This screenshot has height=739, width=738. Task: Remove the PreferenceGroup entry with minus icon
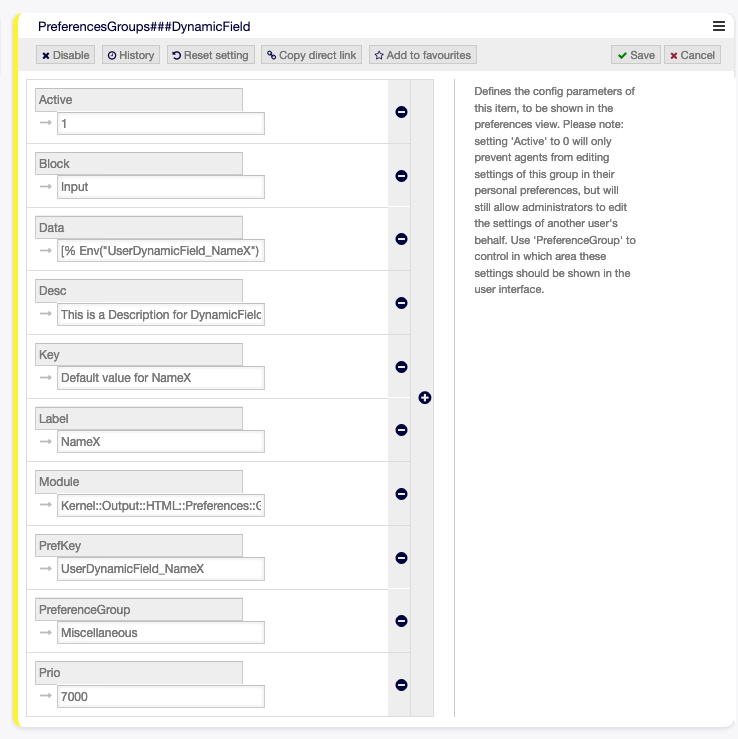tap(401, 621)
